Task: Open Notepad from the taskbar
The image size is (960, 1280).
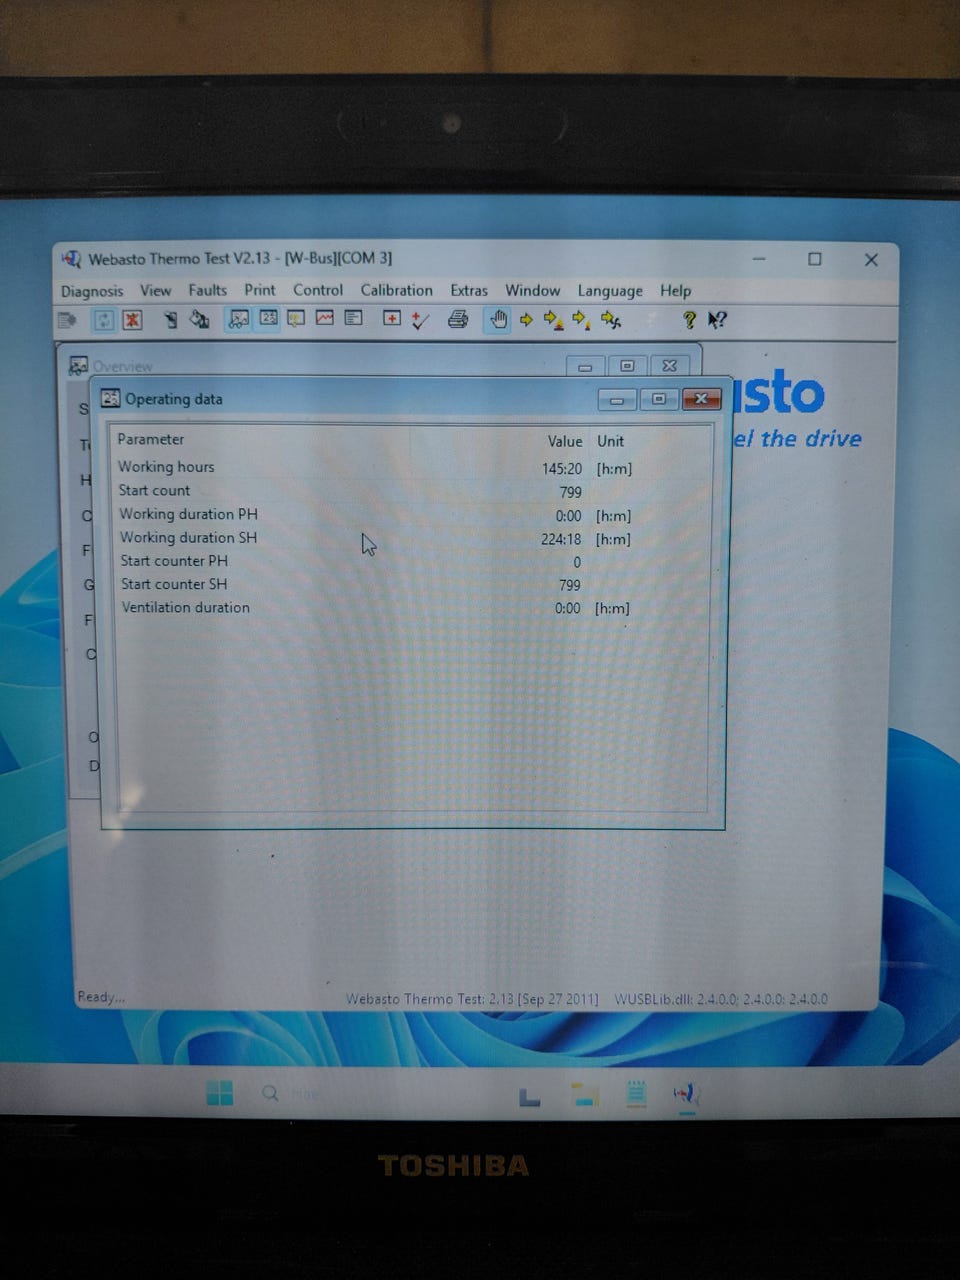Action: click(x=636, y=1095)
